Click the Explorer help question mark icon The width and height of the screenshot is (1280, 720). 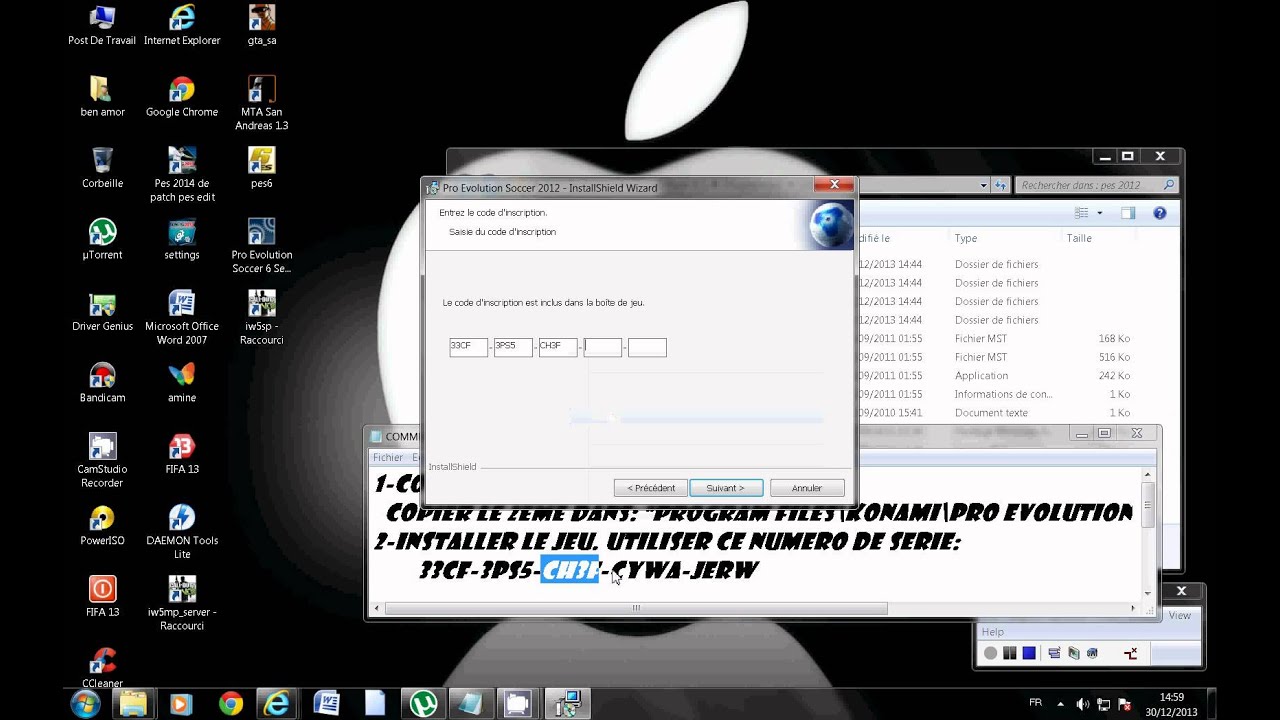(1160, 213)
